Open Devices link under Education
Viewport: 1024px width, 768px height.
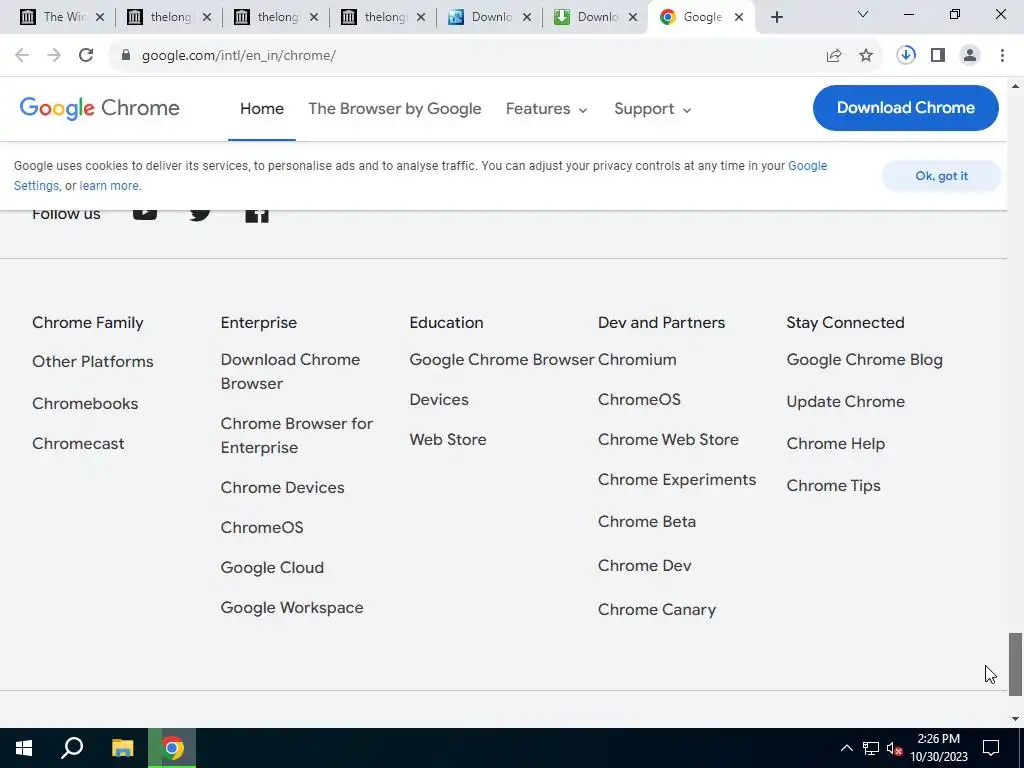pos(439,400)
